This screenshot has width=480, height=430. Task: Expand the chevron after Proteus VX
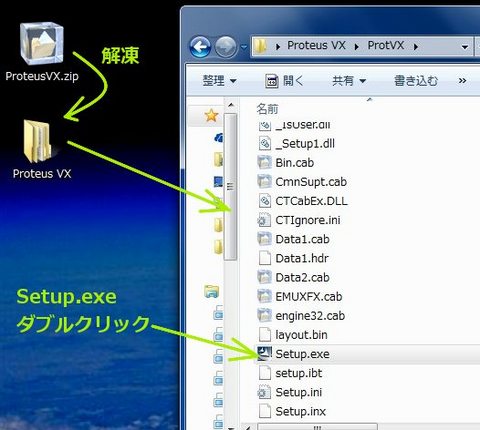[x=356, y=47]
